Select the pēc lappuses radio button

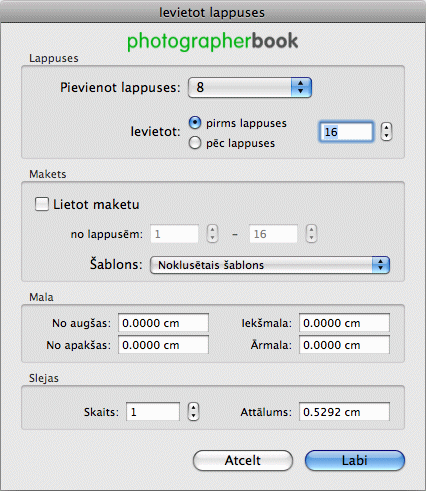point(195,143)
